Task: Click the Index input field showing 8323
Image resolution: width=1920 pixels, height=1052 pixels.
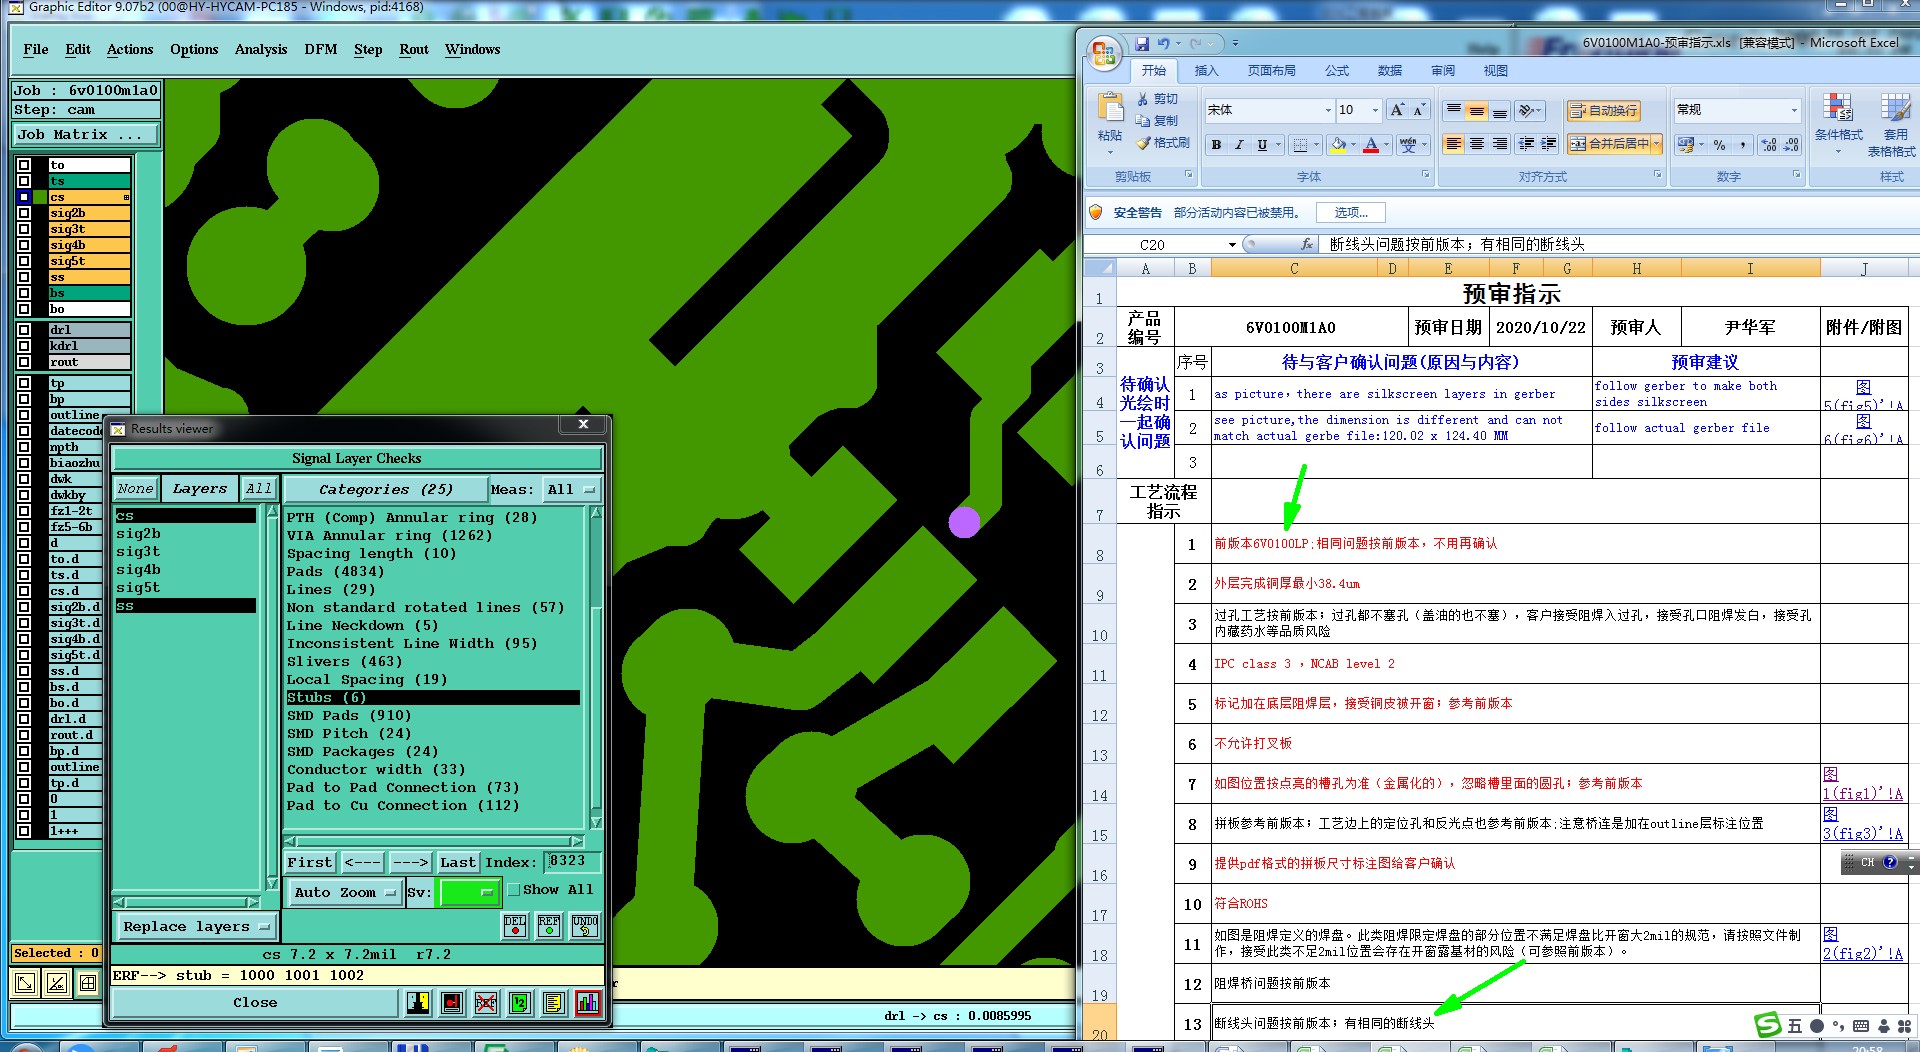Action: point(572,861)
